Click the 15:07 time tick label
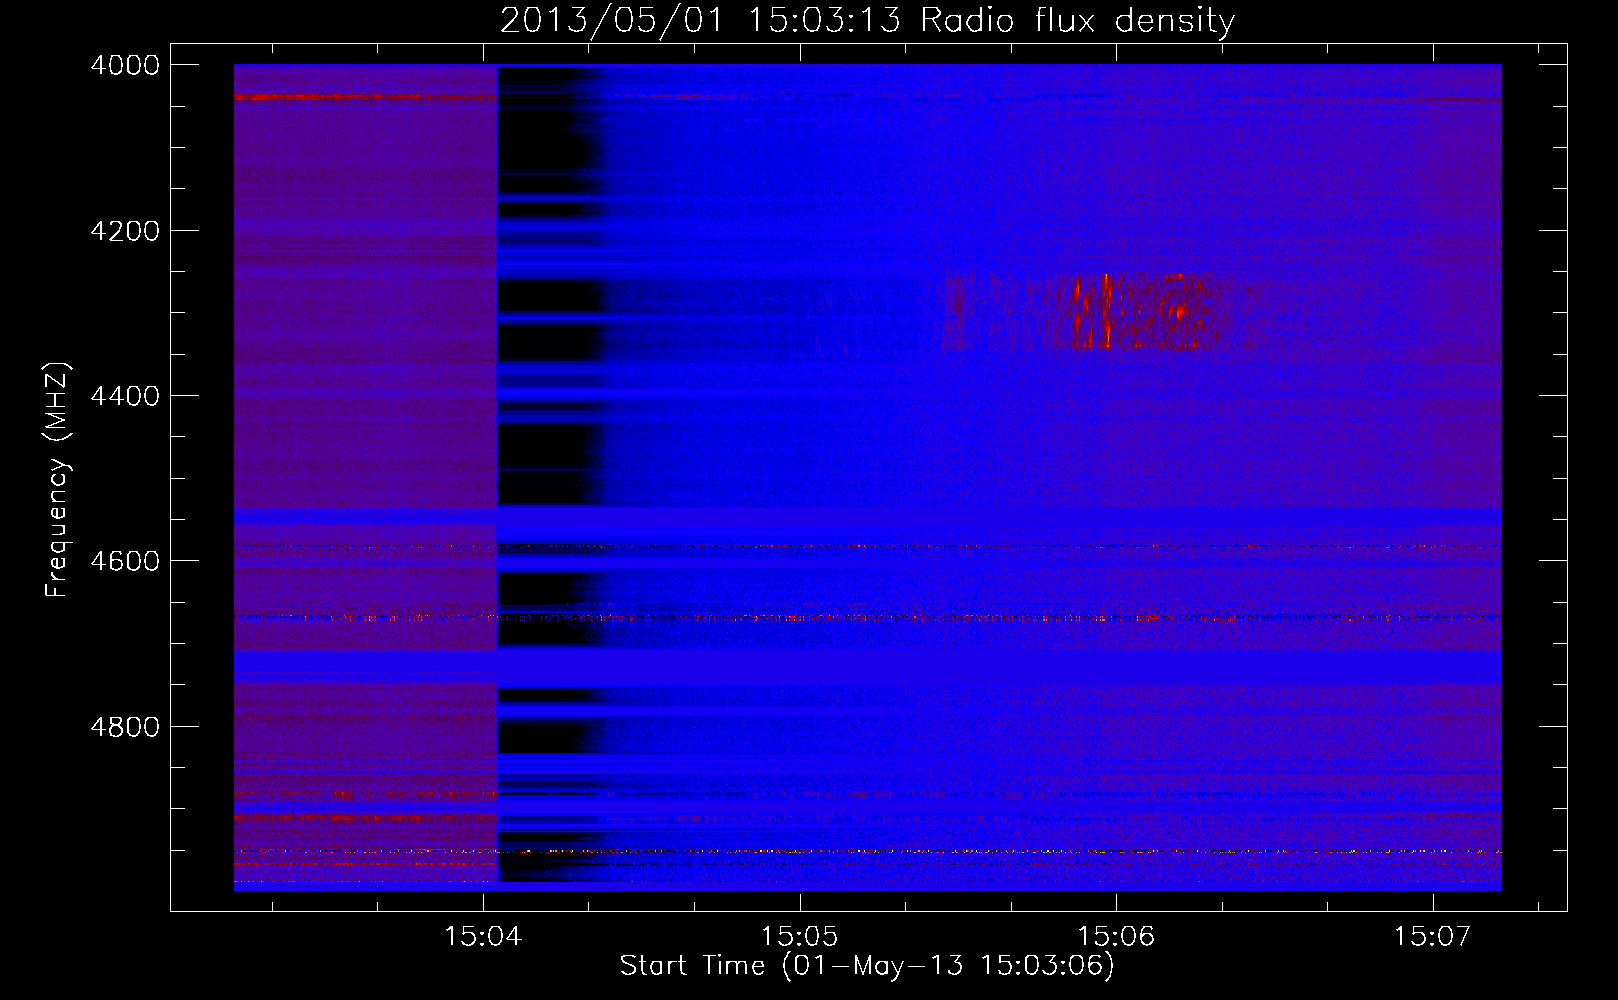The height and width of the screenshot is (1000, 1618). (x=1433, y=937)
